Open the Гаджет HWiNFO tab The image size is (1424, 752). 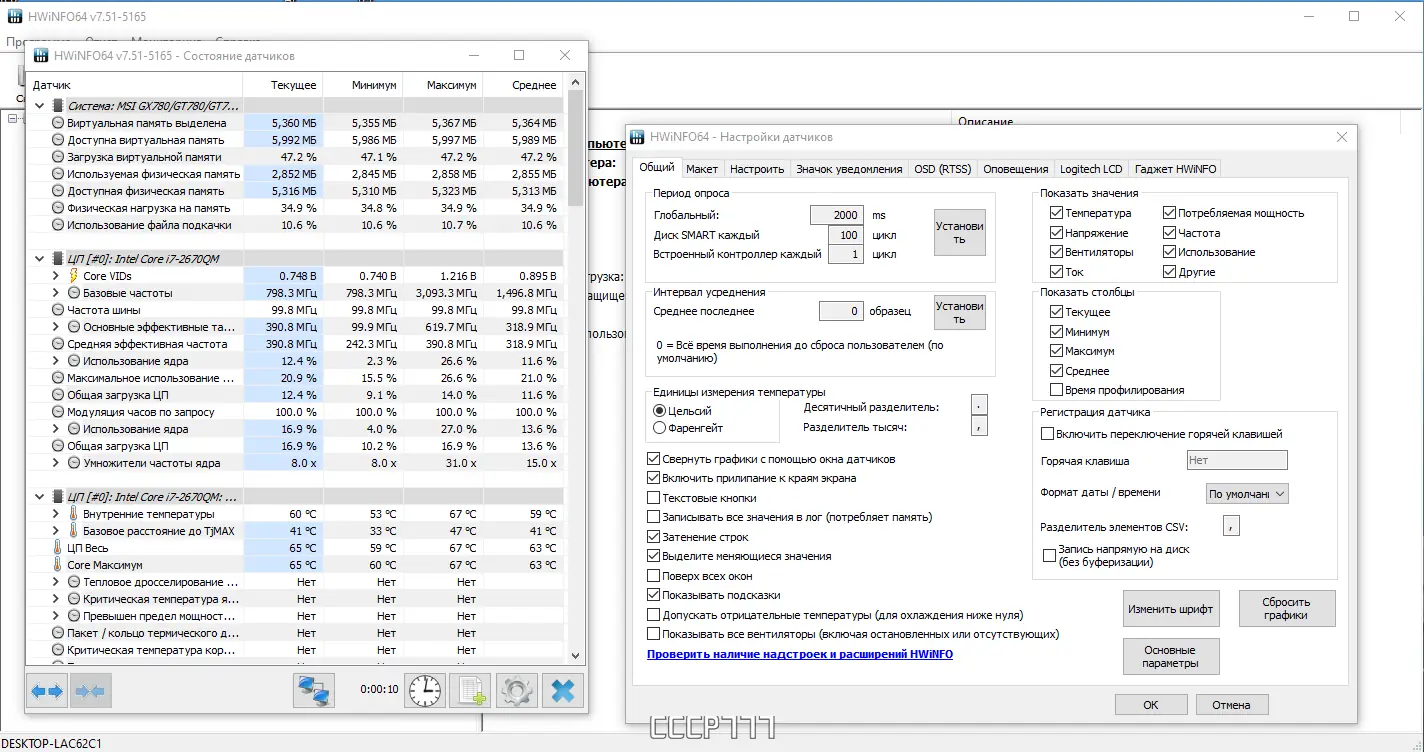(x=1175, y=169)
